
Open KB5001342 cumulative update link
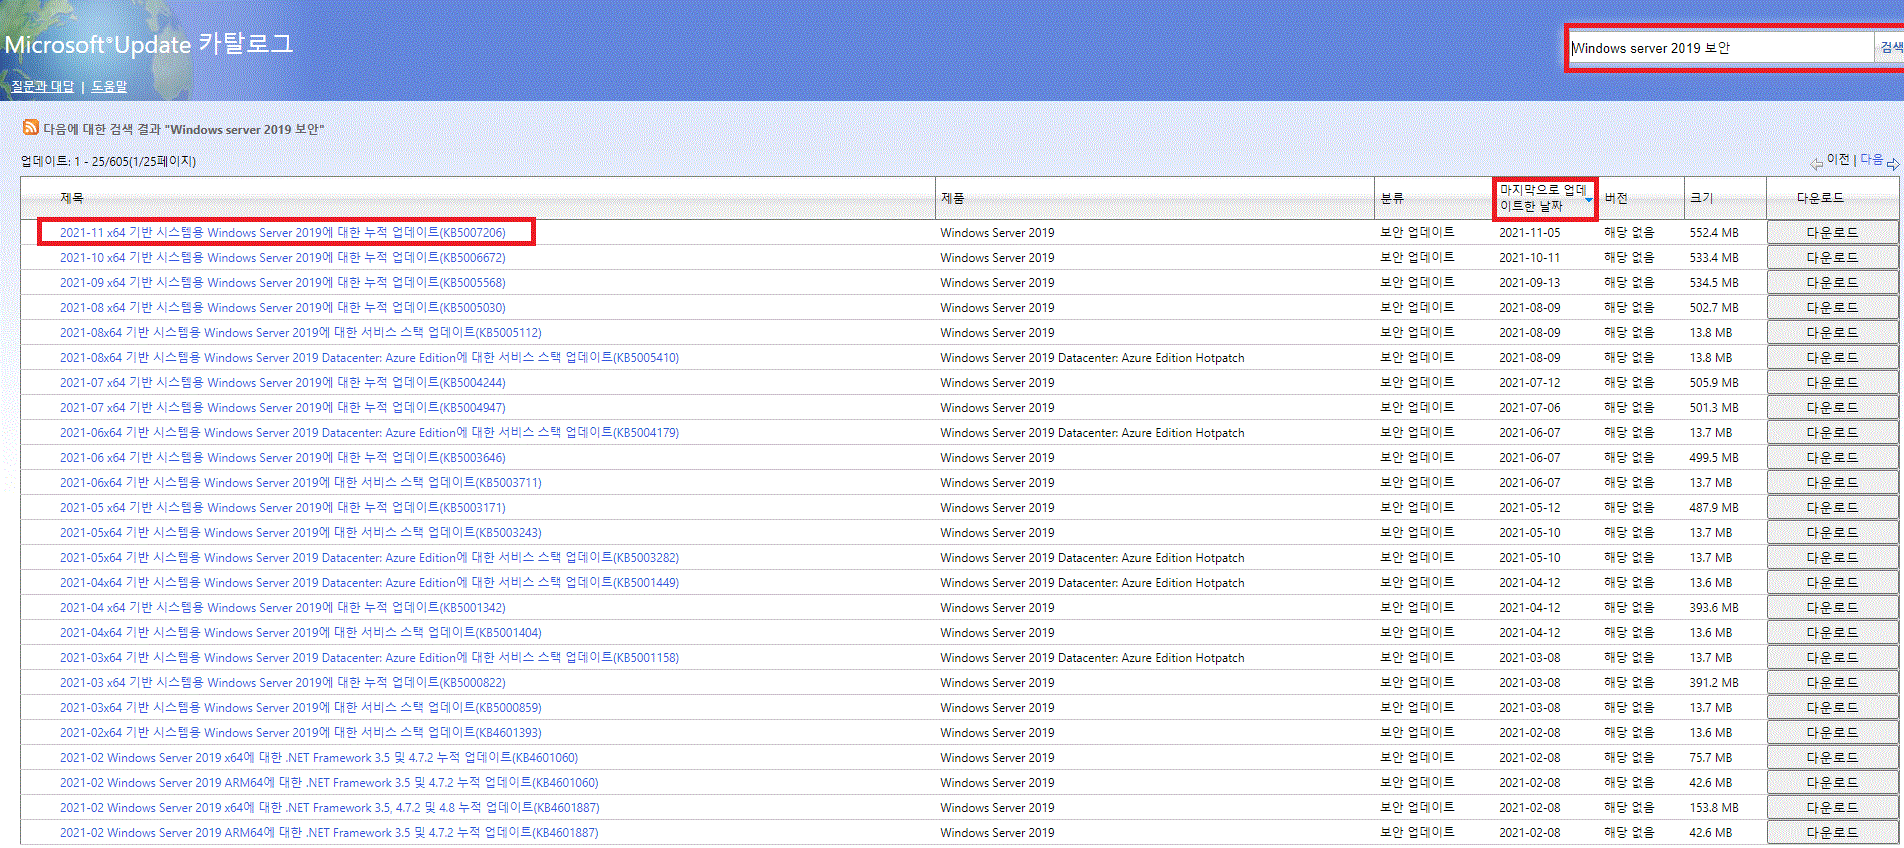point(283,607)
